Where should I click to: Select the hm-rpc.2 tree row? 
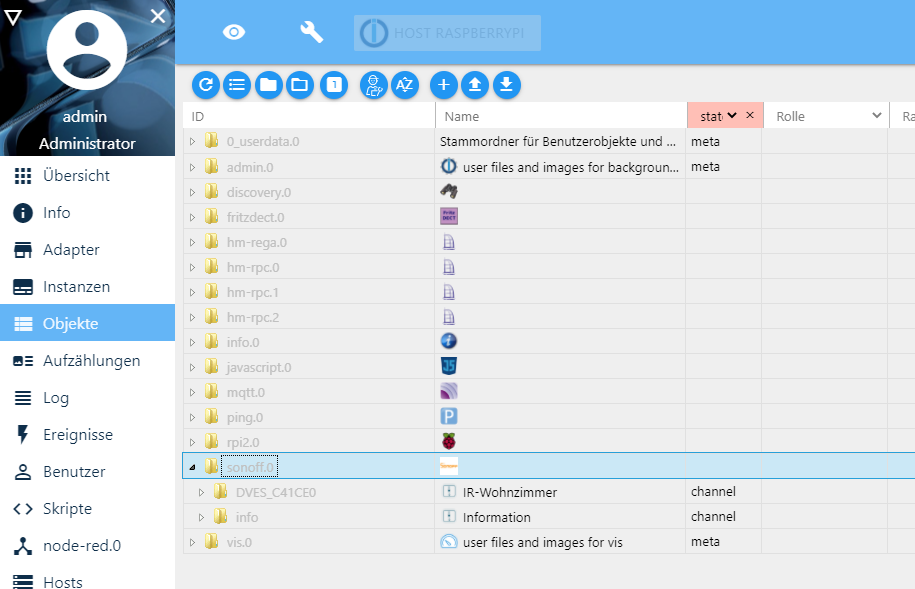549,317
